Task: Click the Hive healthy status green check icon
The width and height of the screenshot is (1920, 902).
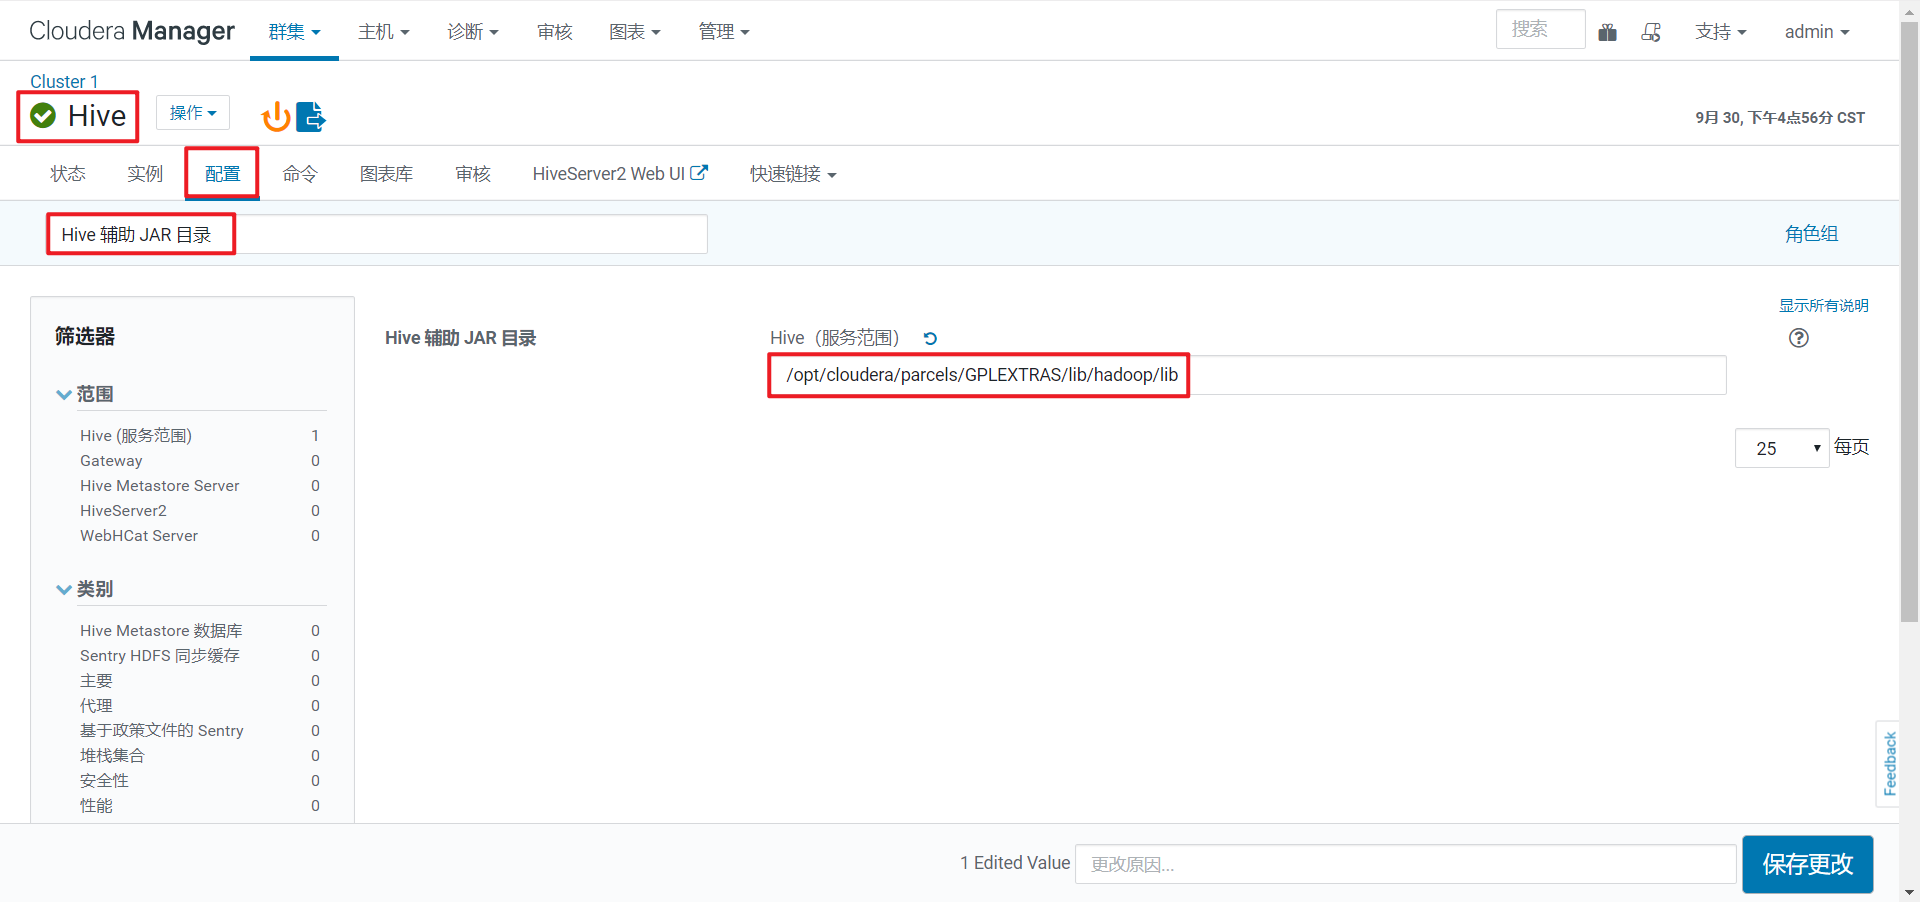Action: (43, 116)
